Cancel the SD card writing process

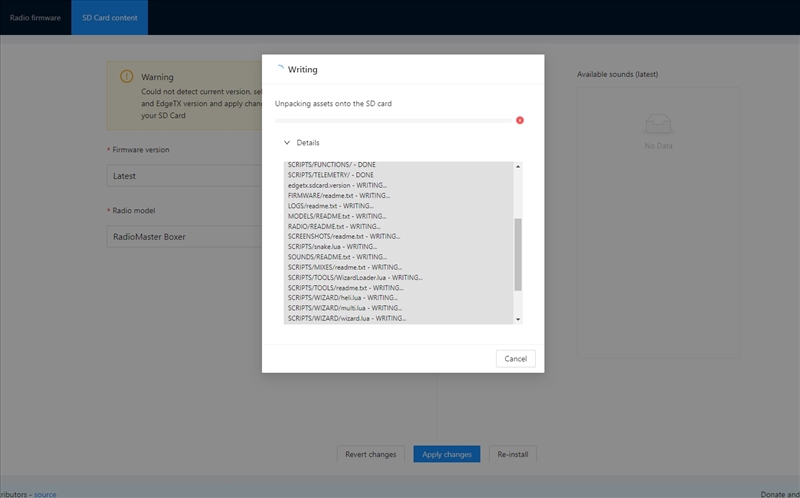click(515, 358)
